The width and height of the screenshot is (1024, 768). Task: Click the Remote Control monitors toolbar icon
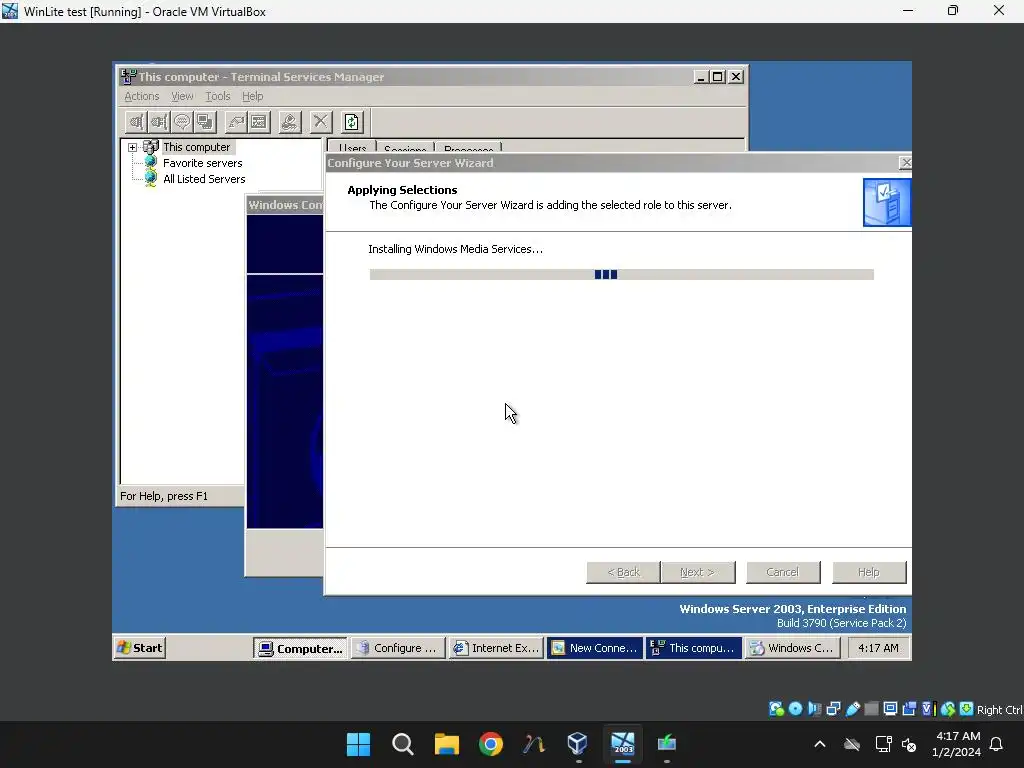pos(204,122)
